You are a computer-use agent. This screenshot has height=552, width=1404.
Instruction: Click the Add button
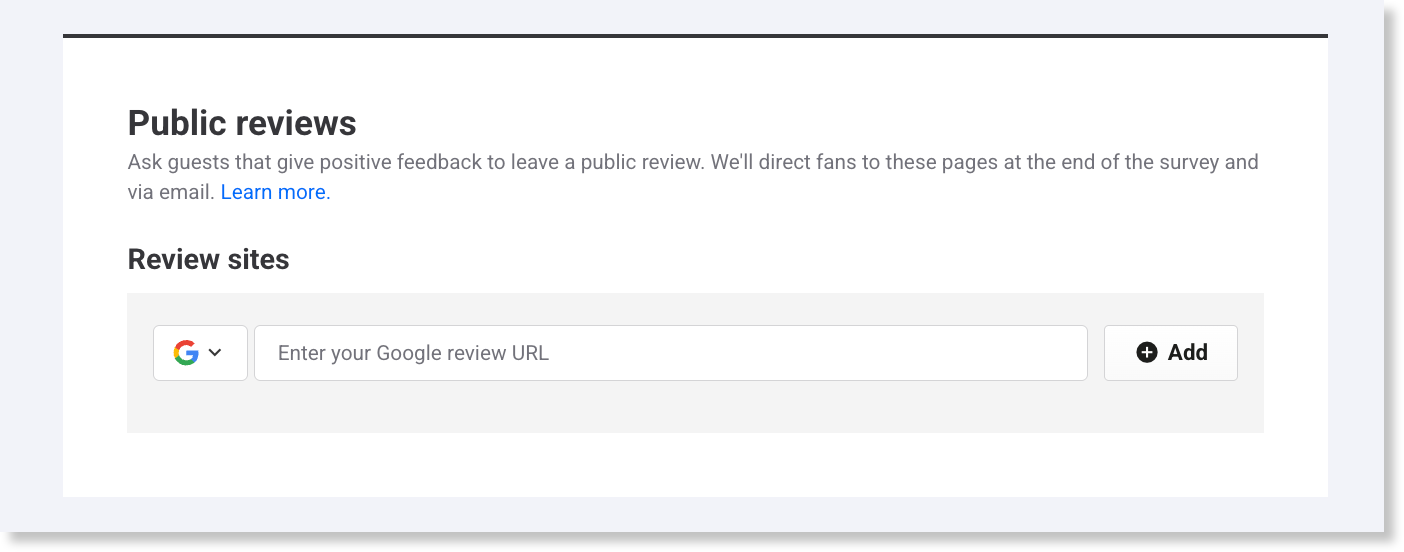1170,353
